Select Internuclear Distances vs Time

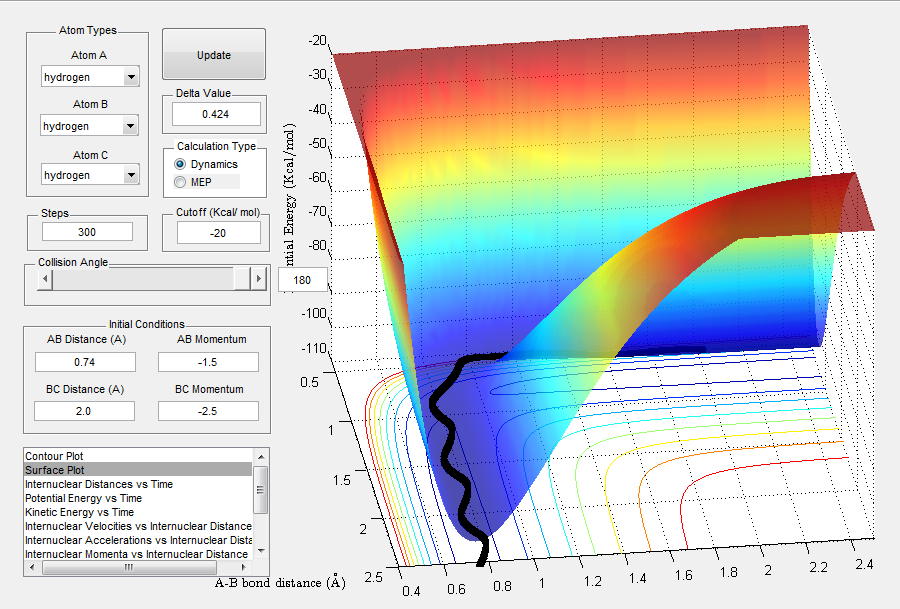tap(138, 484)
